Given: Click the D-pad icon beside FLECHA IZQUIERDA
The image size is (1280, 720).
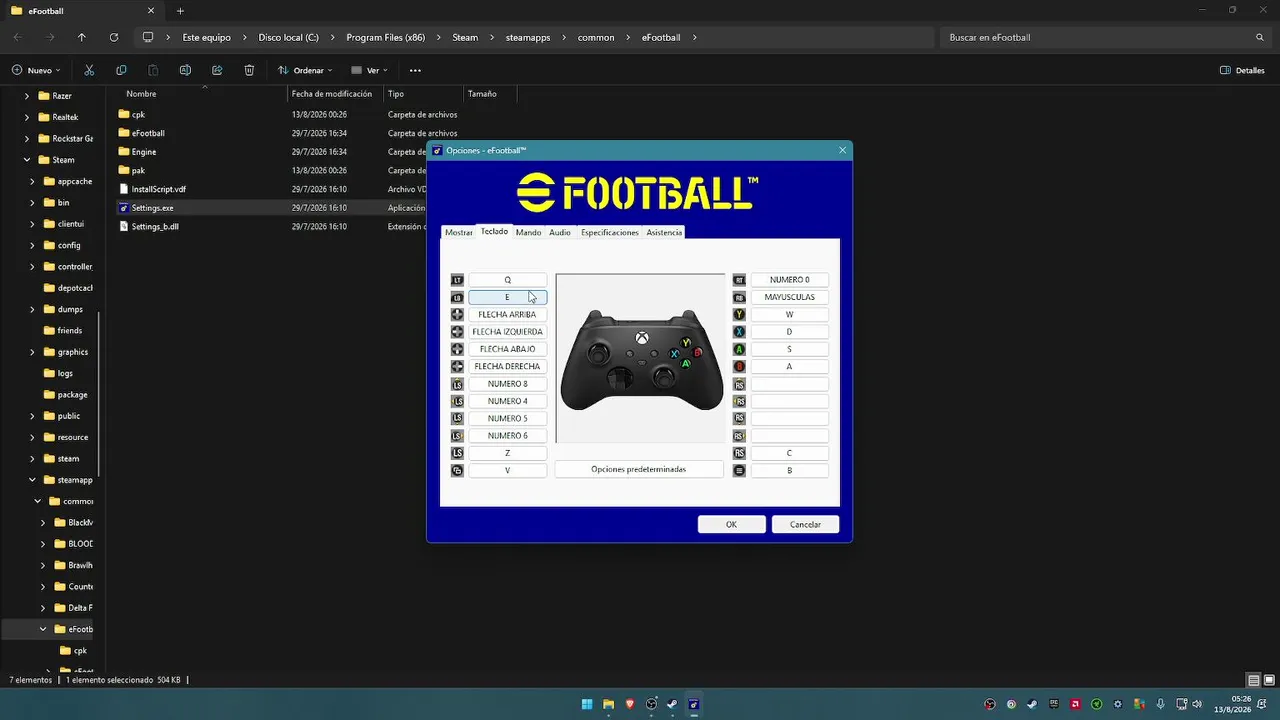Looking at the screenshot, I should [x=457, y=332].
